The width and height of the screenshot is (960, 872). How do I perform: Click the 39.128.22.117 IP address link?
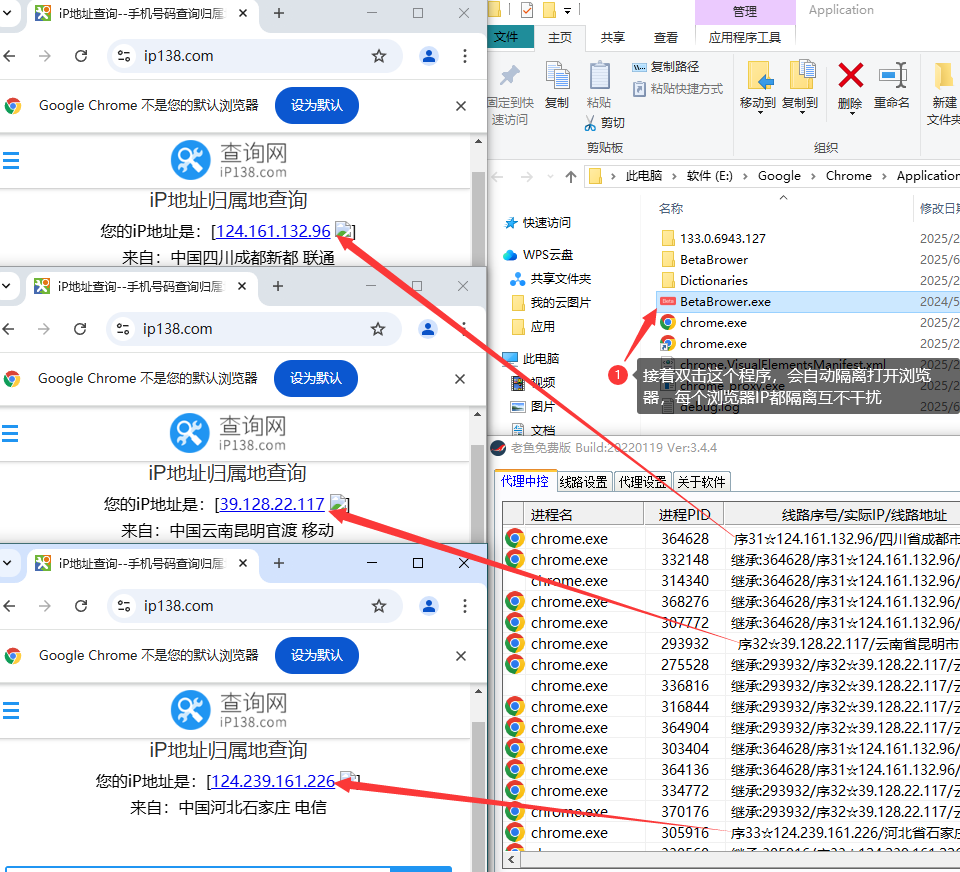click(x=272, y=504)
